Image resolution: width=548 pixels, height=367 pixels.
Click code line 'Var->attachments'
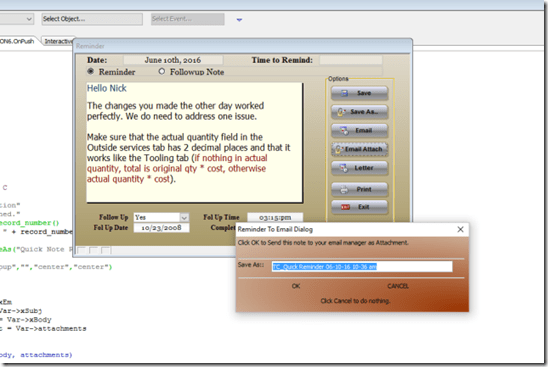click(51, 329)
